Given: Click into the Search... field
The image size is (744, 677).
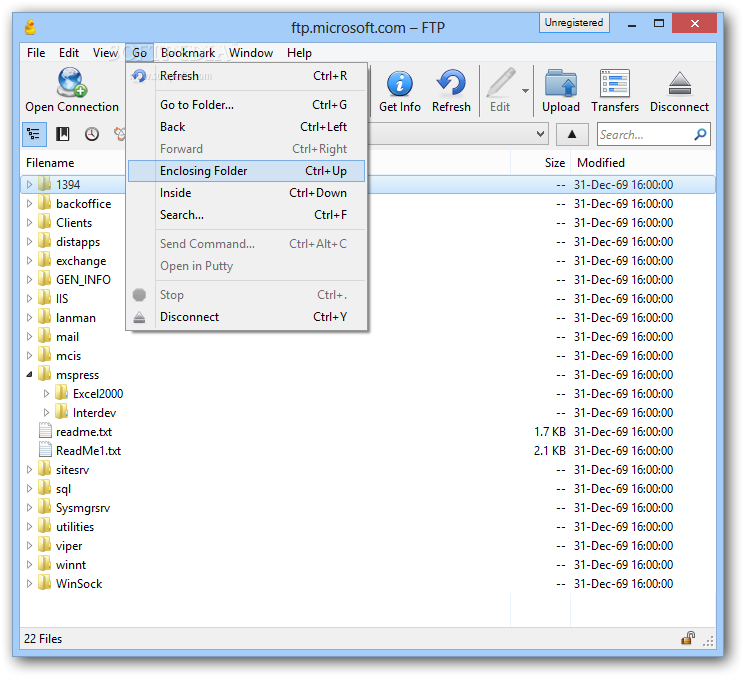Looking at the screenshot, I should pyautogui.click(x=645, y=135).
